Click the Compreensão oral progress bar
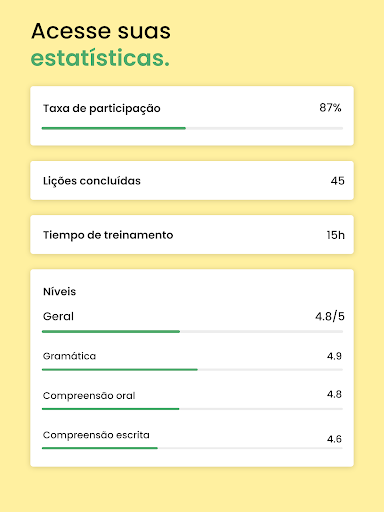The image size is (384, 512). [x=192, y=409]
